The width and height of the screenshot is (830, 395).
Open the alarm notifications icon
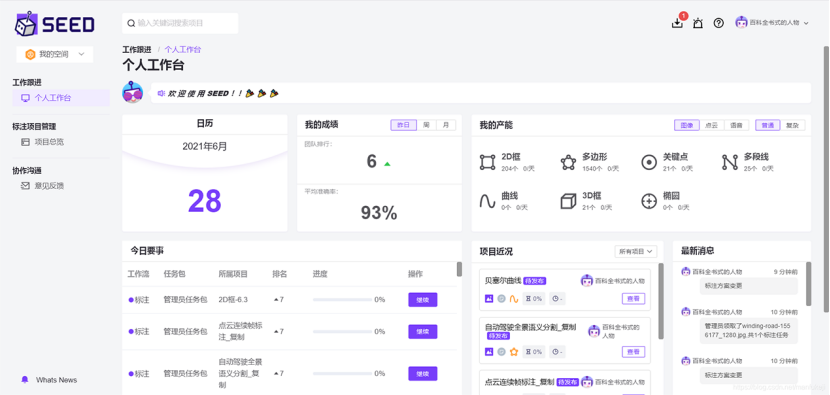pyautogui.click(x=698, y=23)
